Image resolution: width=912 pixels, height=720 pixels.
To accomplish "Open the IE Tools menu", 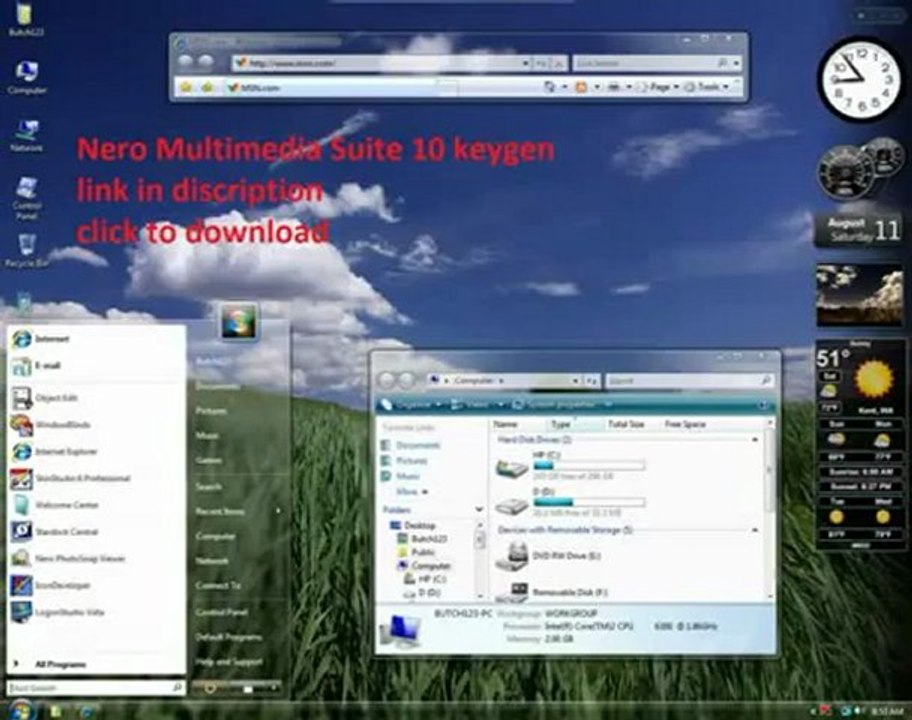I will 706,87.
